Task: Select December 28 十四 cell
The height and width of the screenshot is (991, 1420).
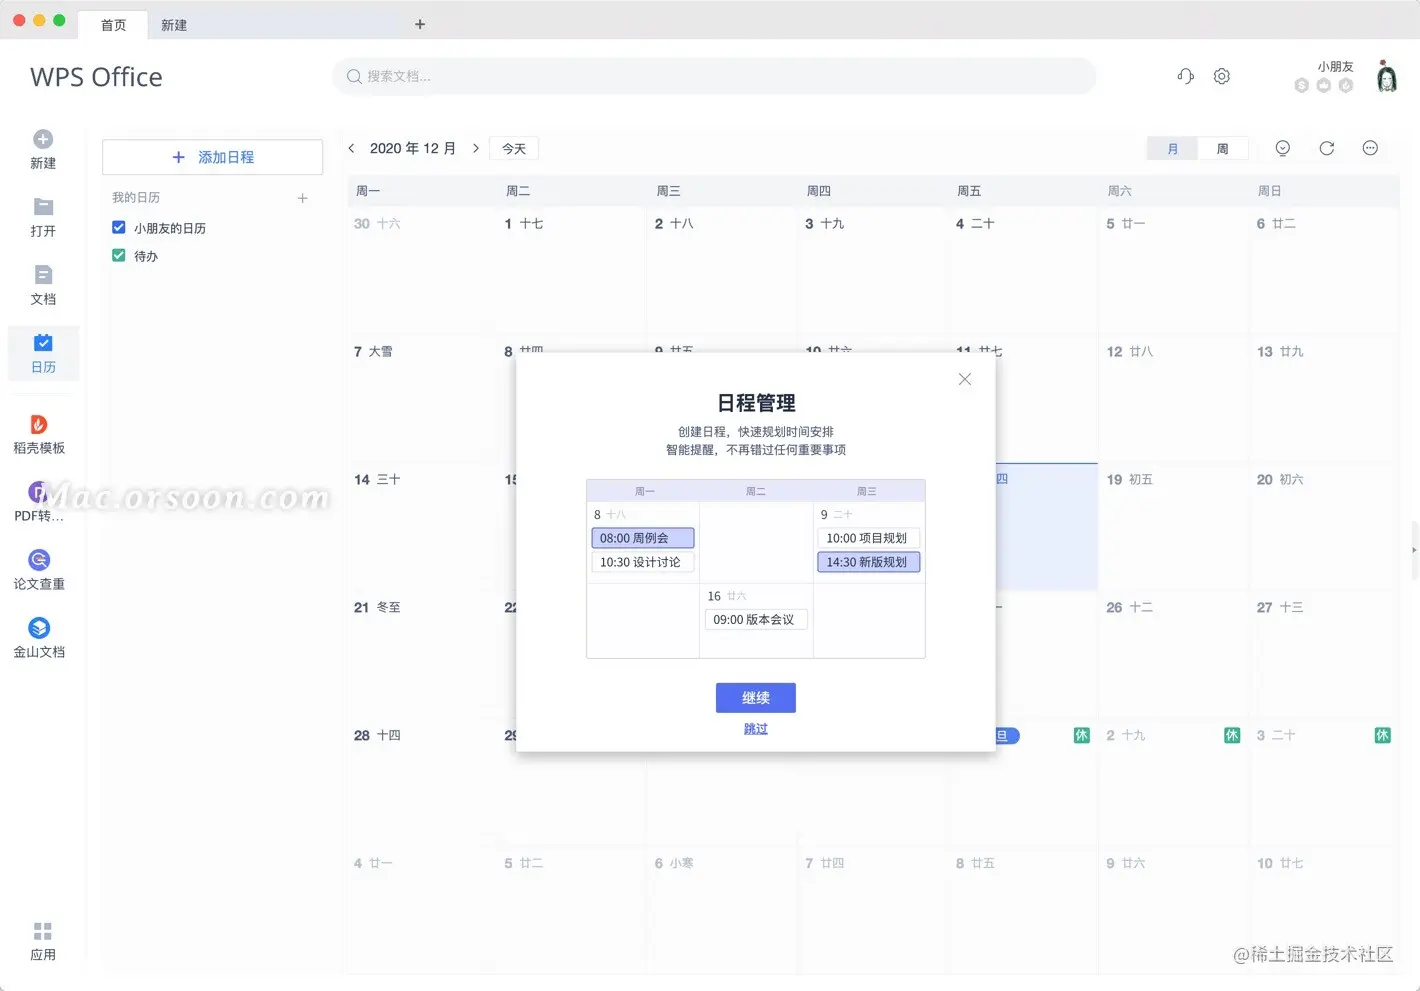Action: [x=421, y=782]
